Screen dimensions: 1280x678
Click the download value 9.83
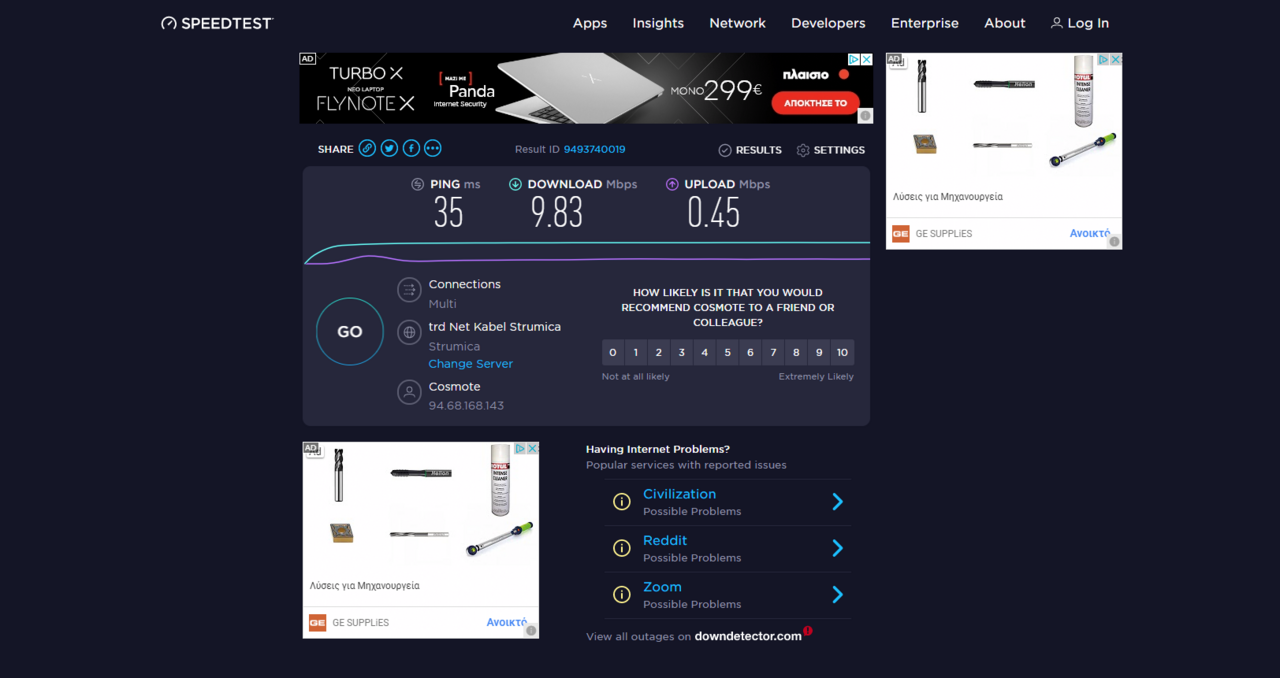pyautogui.click(x=557, y=212)
